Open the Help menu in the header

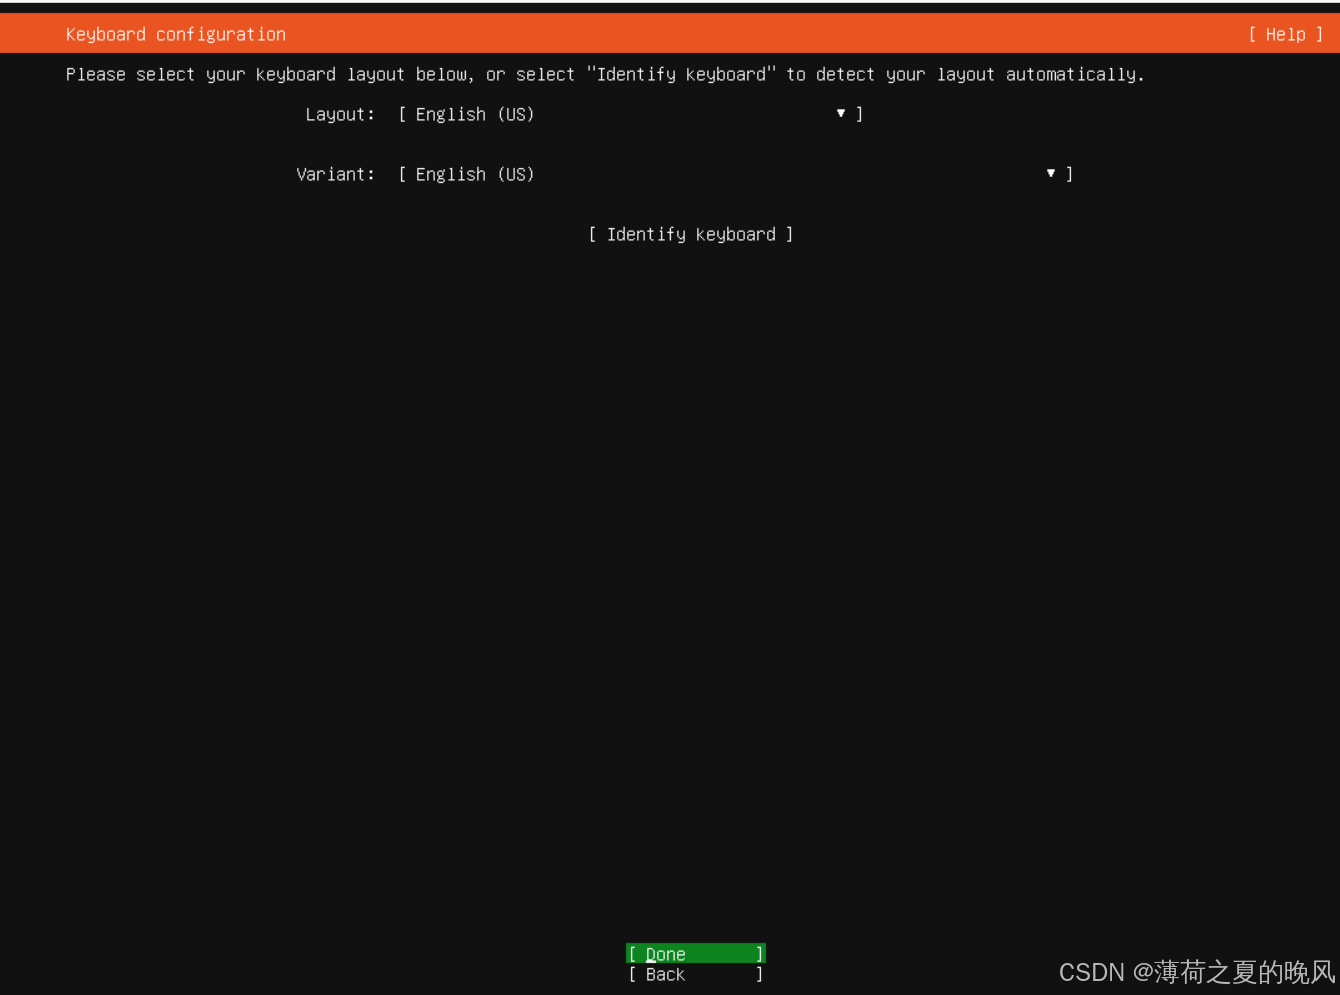click(1286, 34)
